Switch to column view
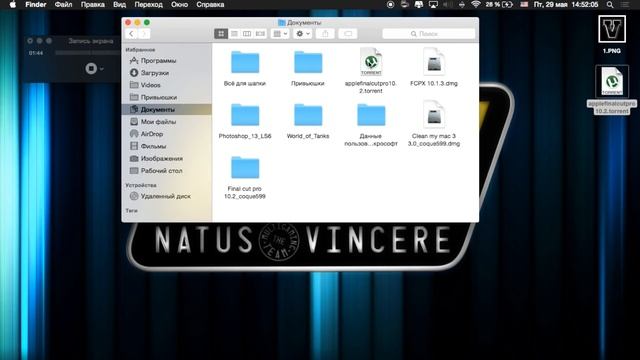This screenshot has width=640, height=360. coord(247,33)
